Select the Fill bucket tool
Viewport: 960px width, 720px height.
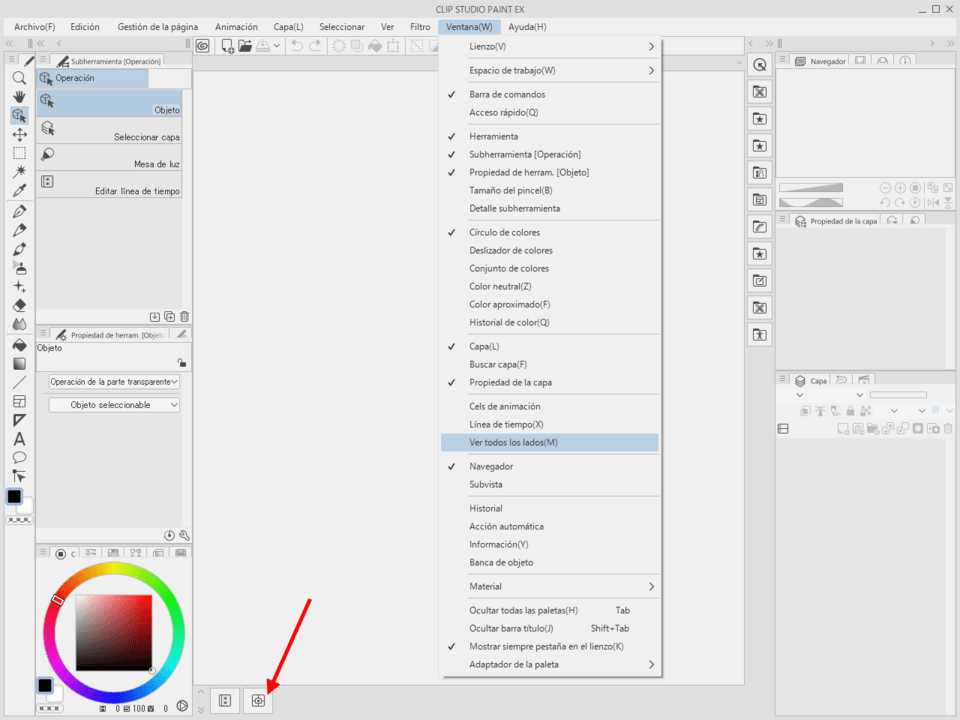coord(19,345)
